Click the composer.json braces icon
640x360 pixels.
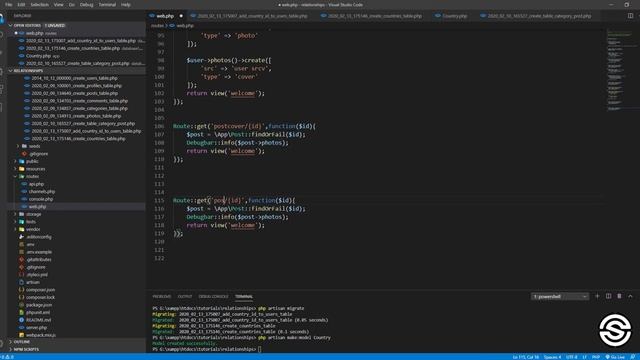click(x=22, y=290)
